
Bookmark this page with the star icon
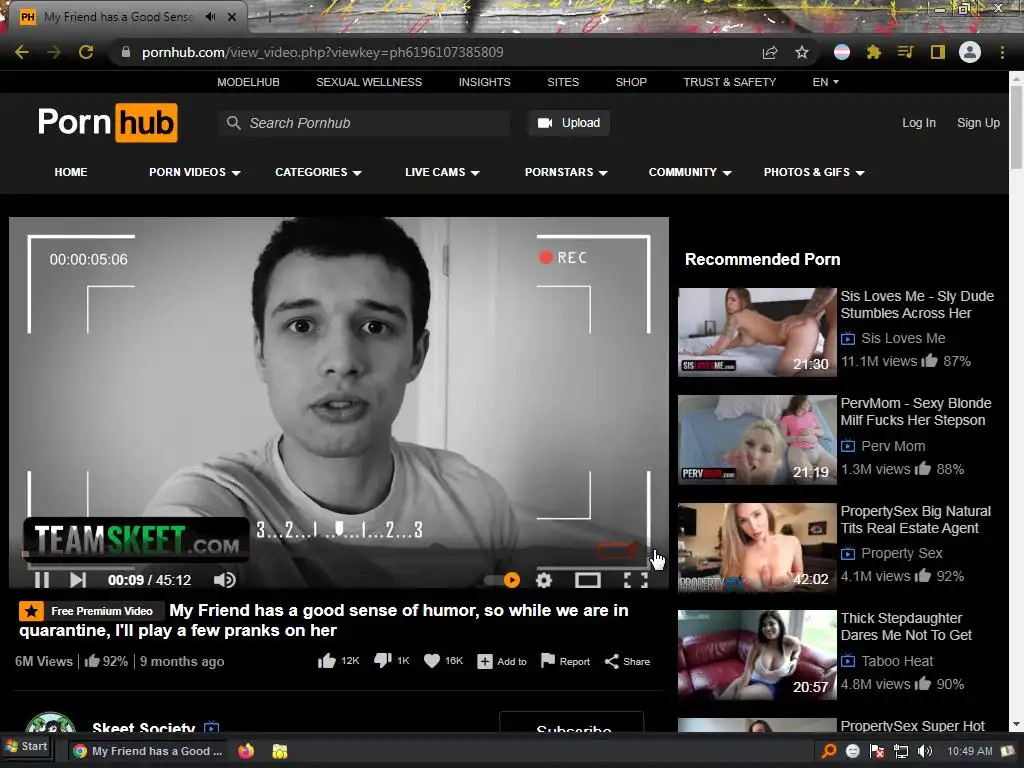point(802,52)
